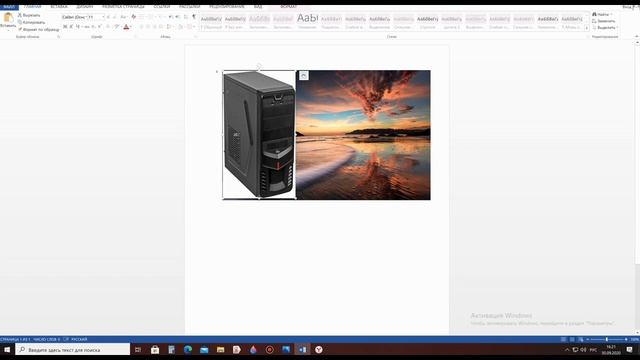Select the sunset beach image

pos(363,135)
